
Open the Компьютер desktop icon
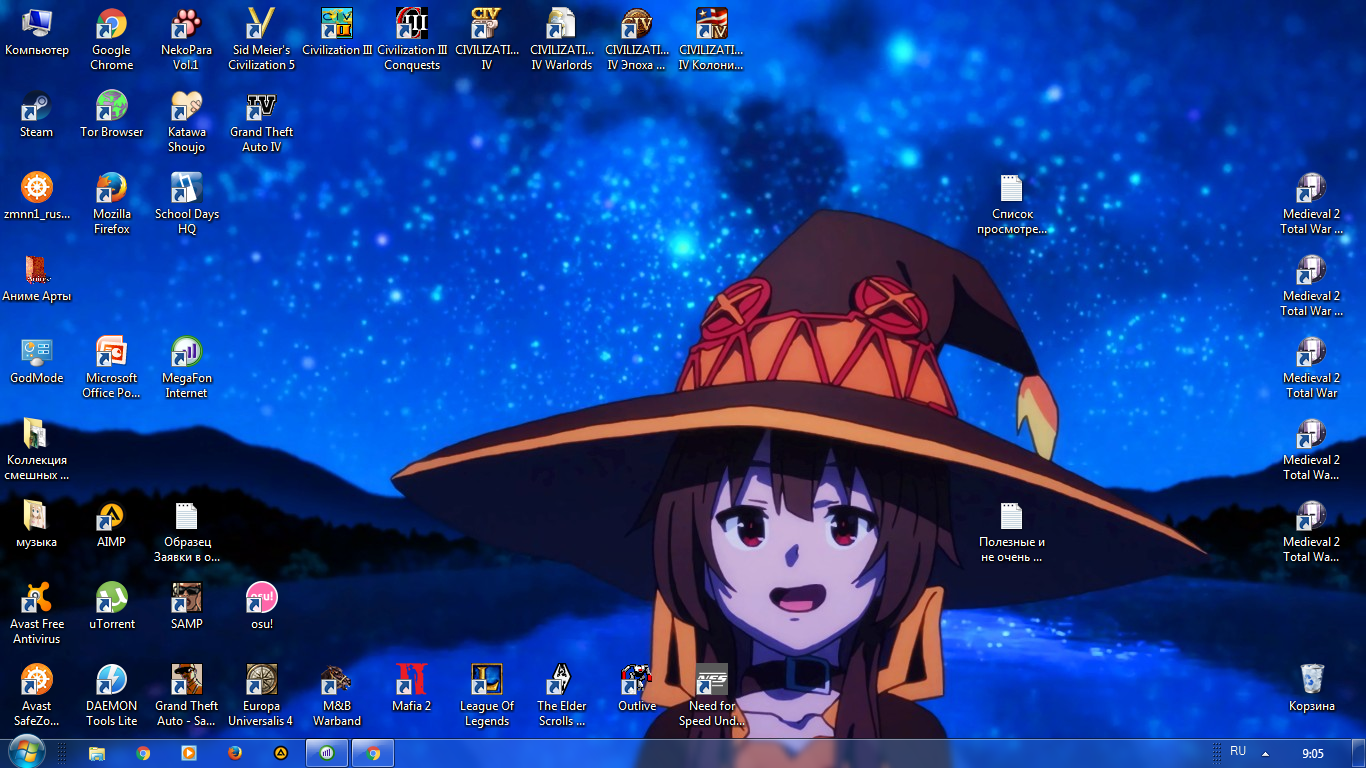(x=37, y=33)
